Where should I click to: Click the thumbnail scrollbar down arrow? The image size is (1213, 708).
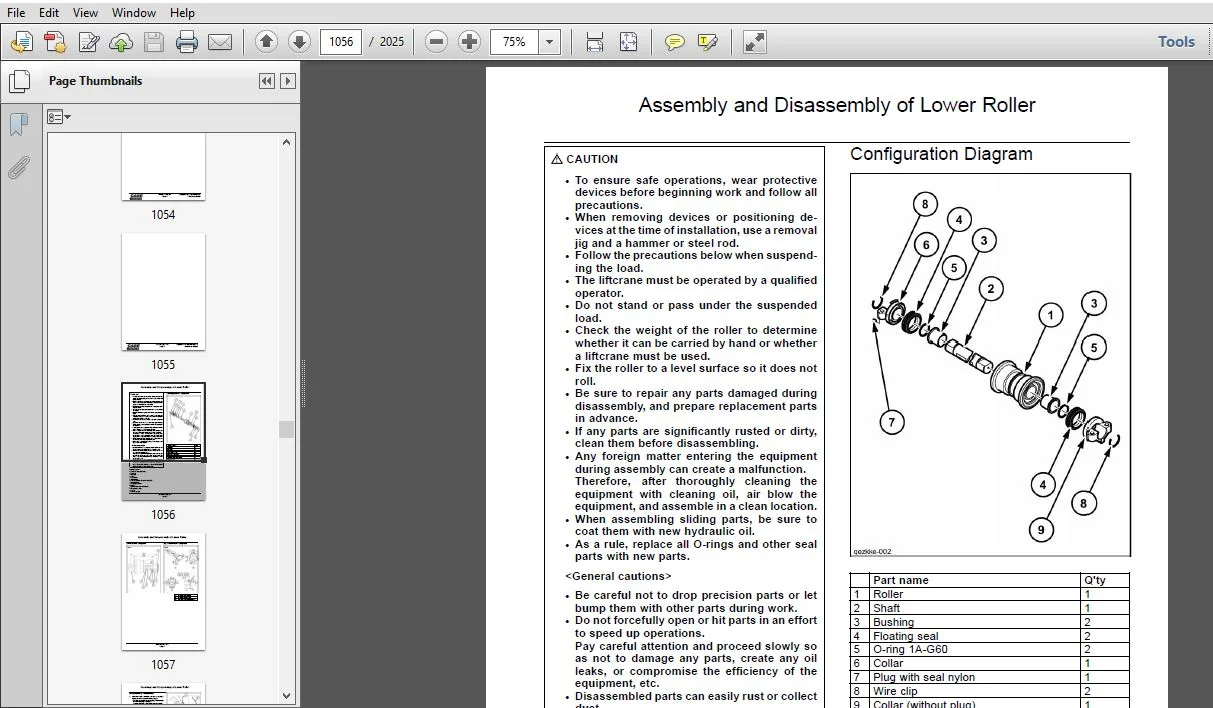click(287, 695)
